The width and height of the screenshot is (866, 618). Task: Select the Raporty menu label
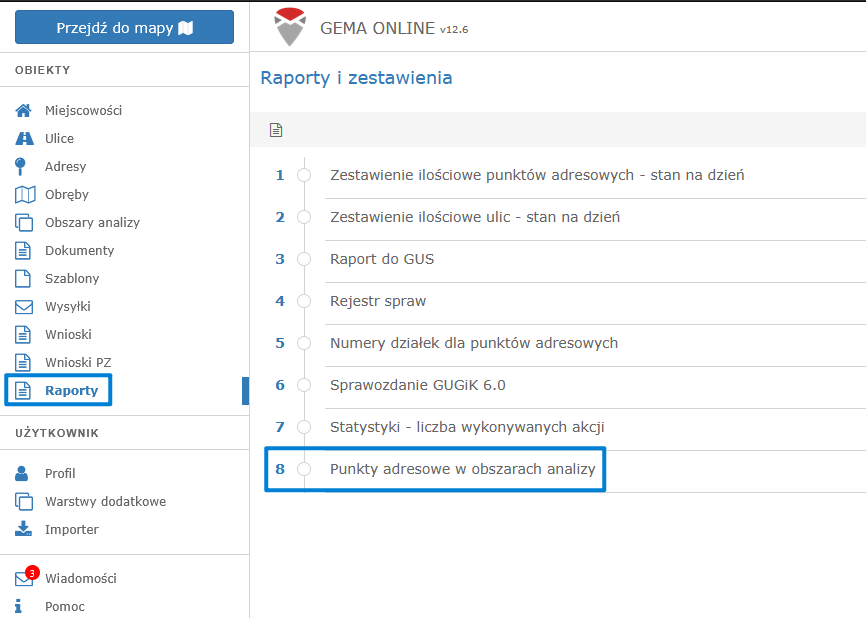coord(71,390)
